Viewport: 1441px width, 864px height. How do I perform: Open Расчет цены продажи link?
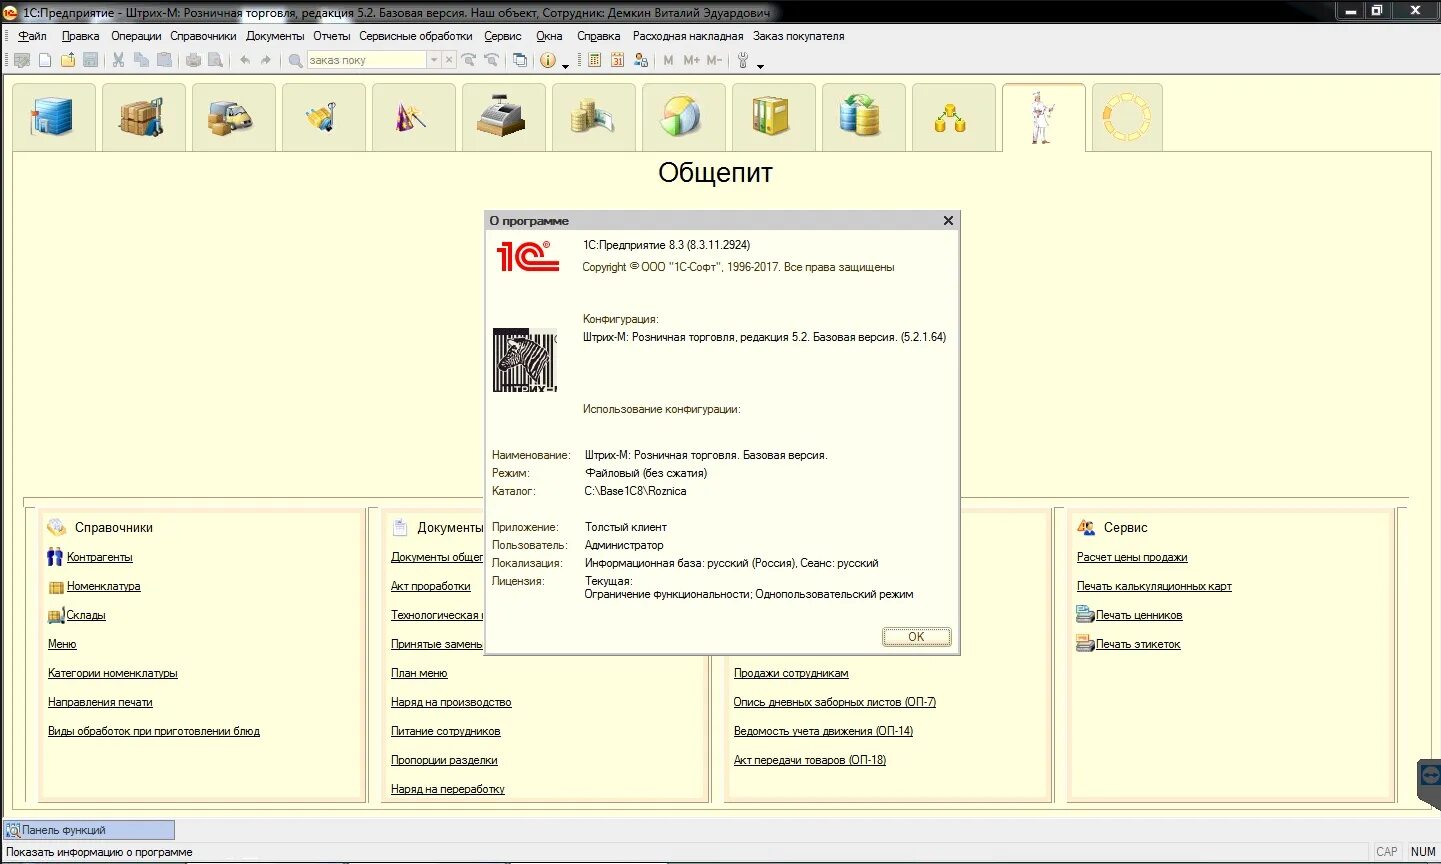click(x=1132, y=557)
